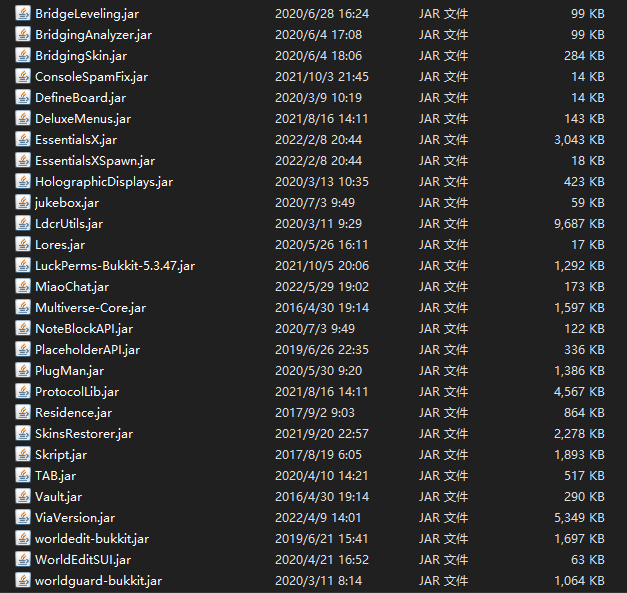Screen dimensions: 627x593
Task: Click the JAR icon beside BridgingSkin.jar
Action: point(23,56)
